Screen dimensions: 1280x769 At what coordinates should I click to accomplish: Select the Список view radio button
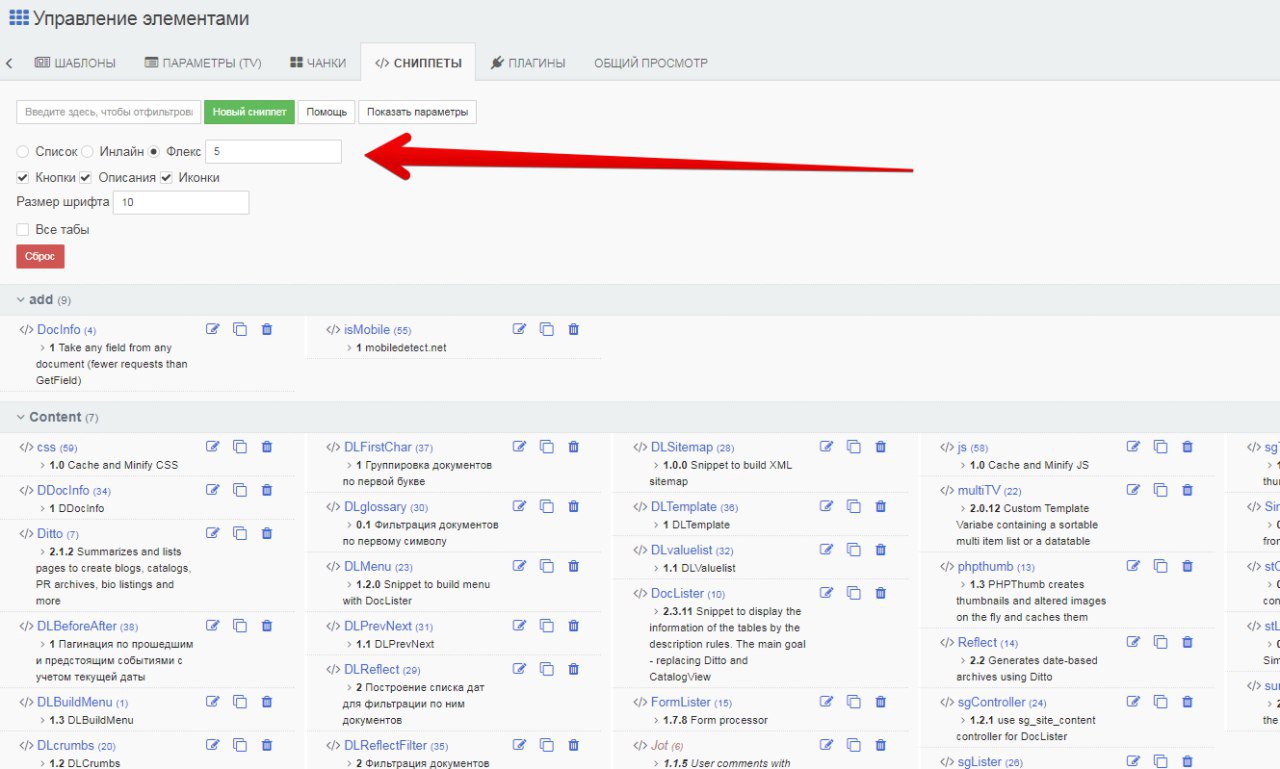point(23,152)
